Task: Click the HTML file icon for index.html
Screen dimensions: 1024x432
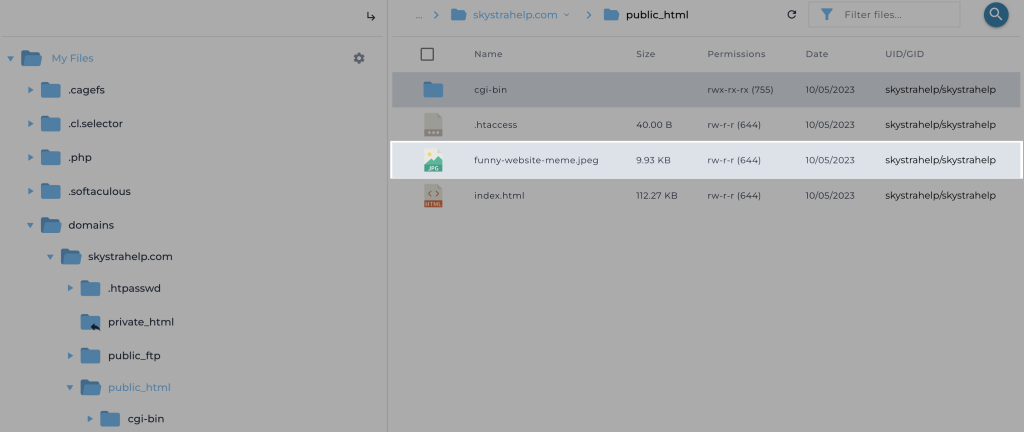Action: pos(433,196)
